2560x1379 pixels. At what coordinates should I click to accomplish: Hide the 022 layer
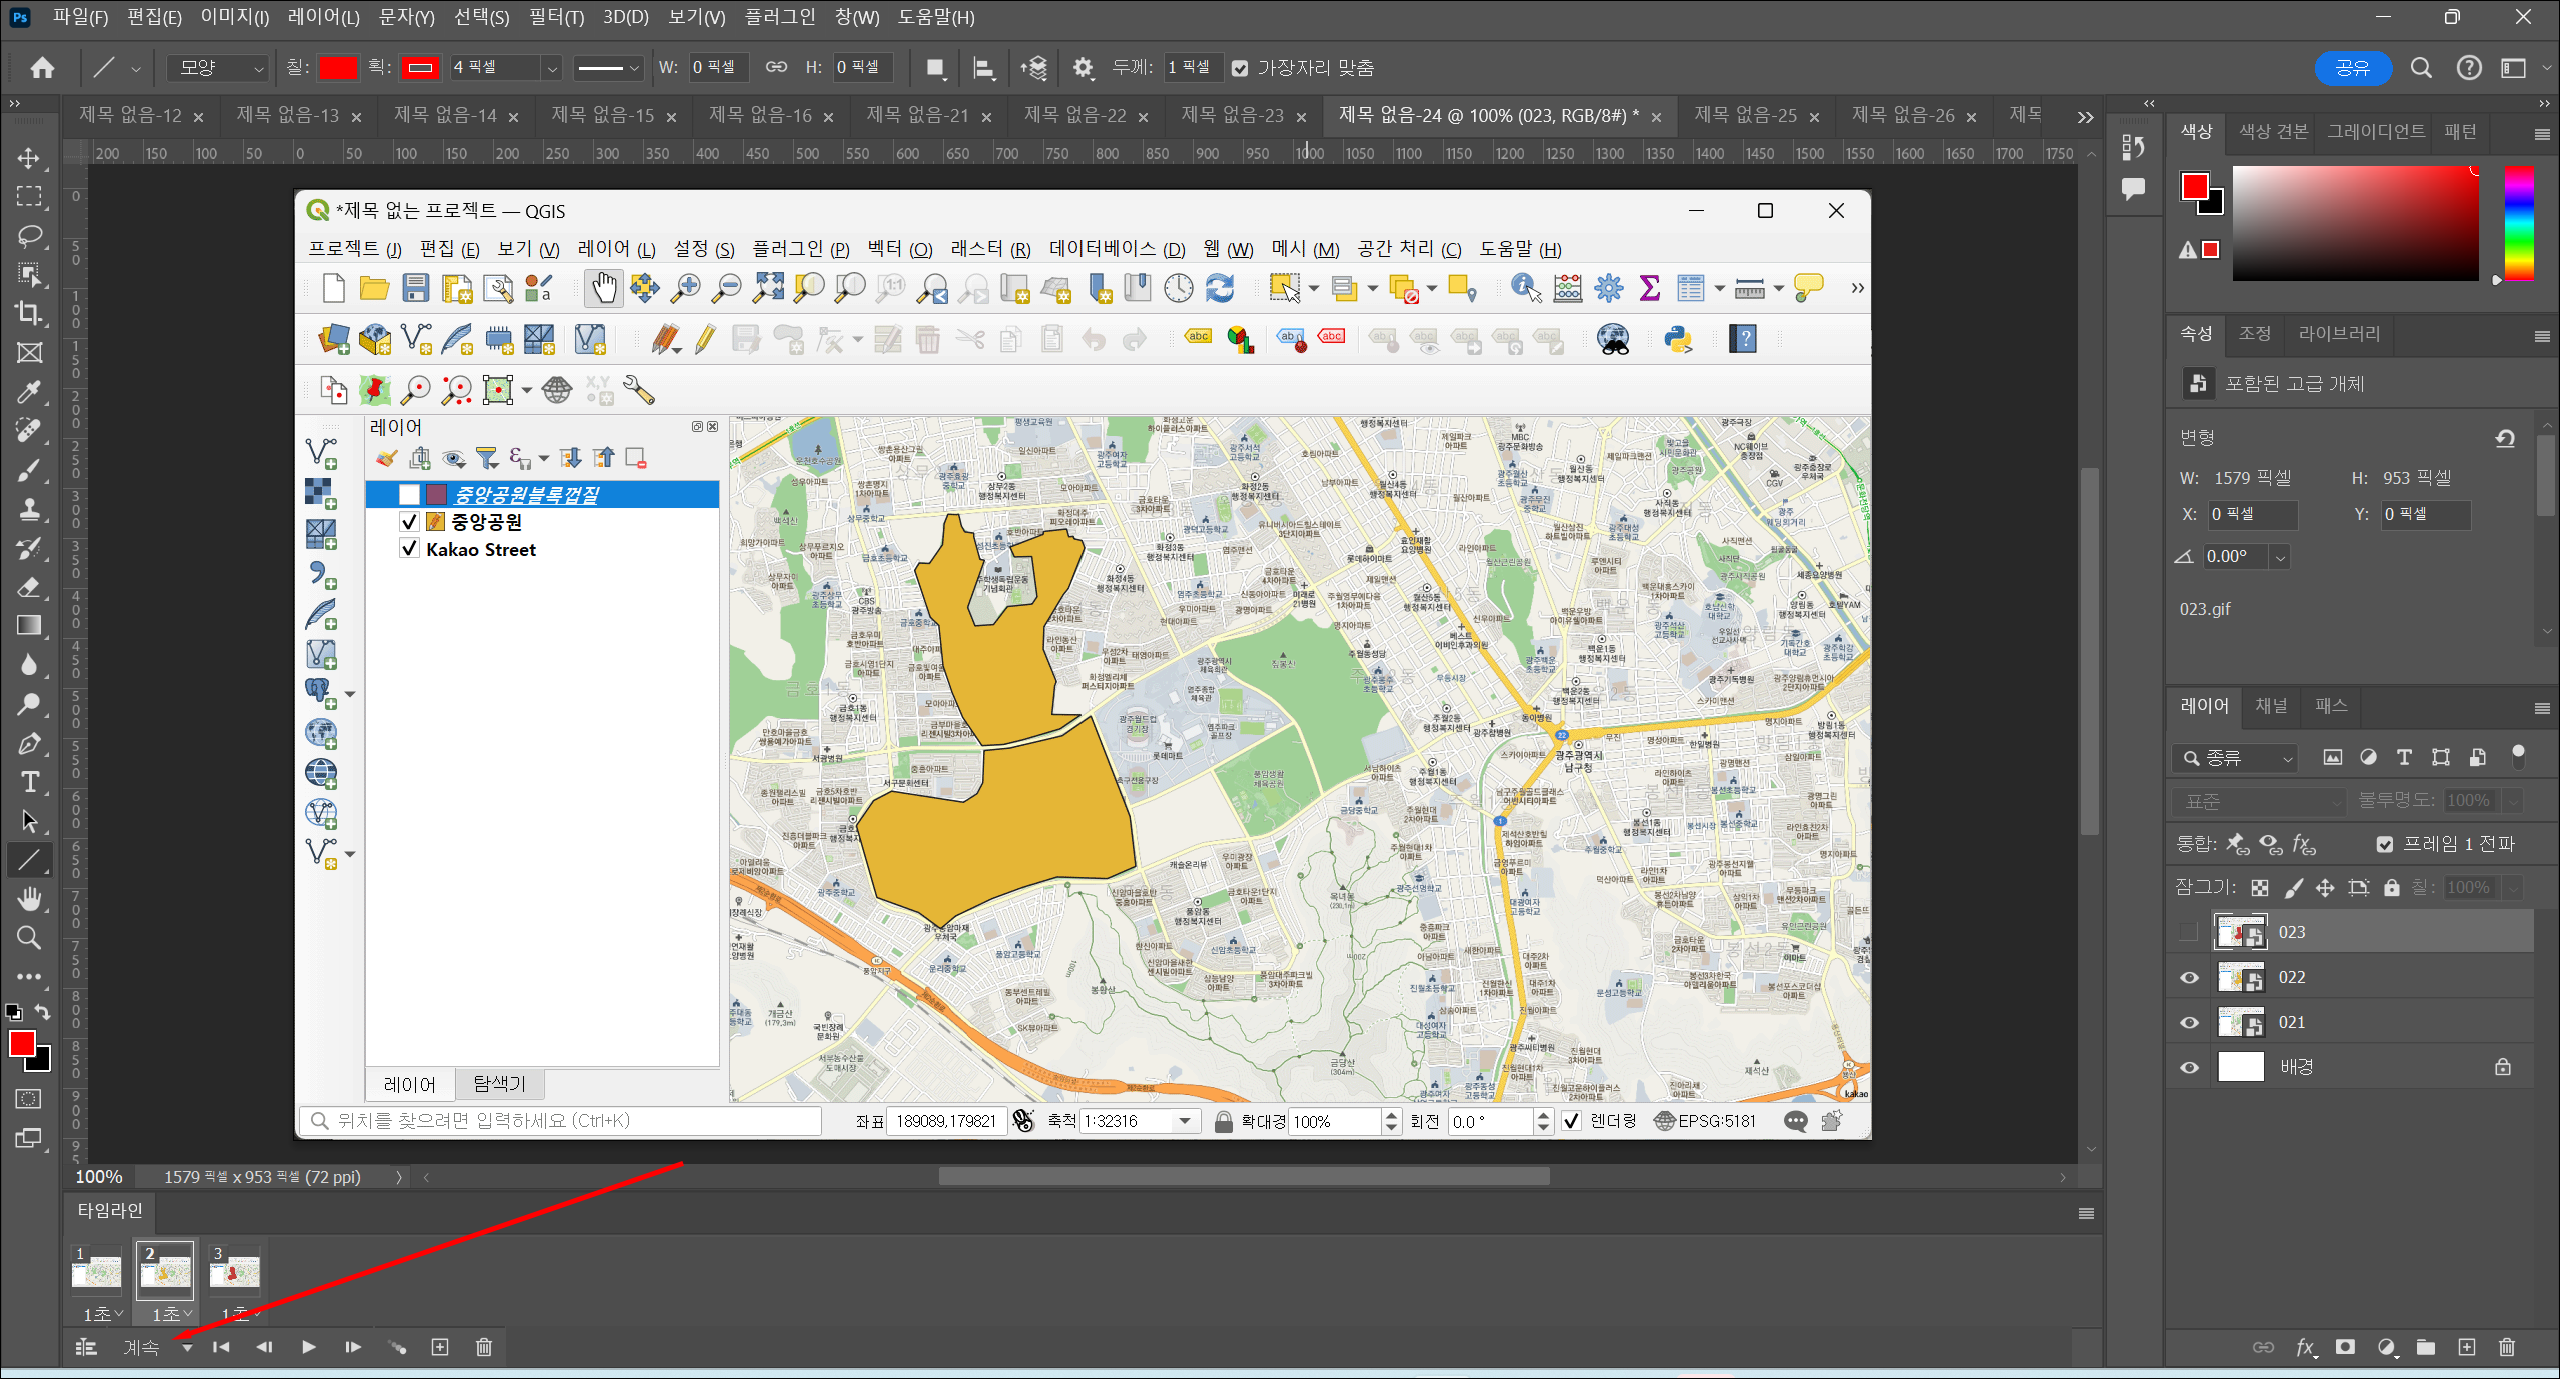click(2189, 977)
